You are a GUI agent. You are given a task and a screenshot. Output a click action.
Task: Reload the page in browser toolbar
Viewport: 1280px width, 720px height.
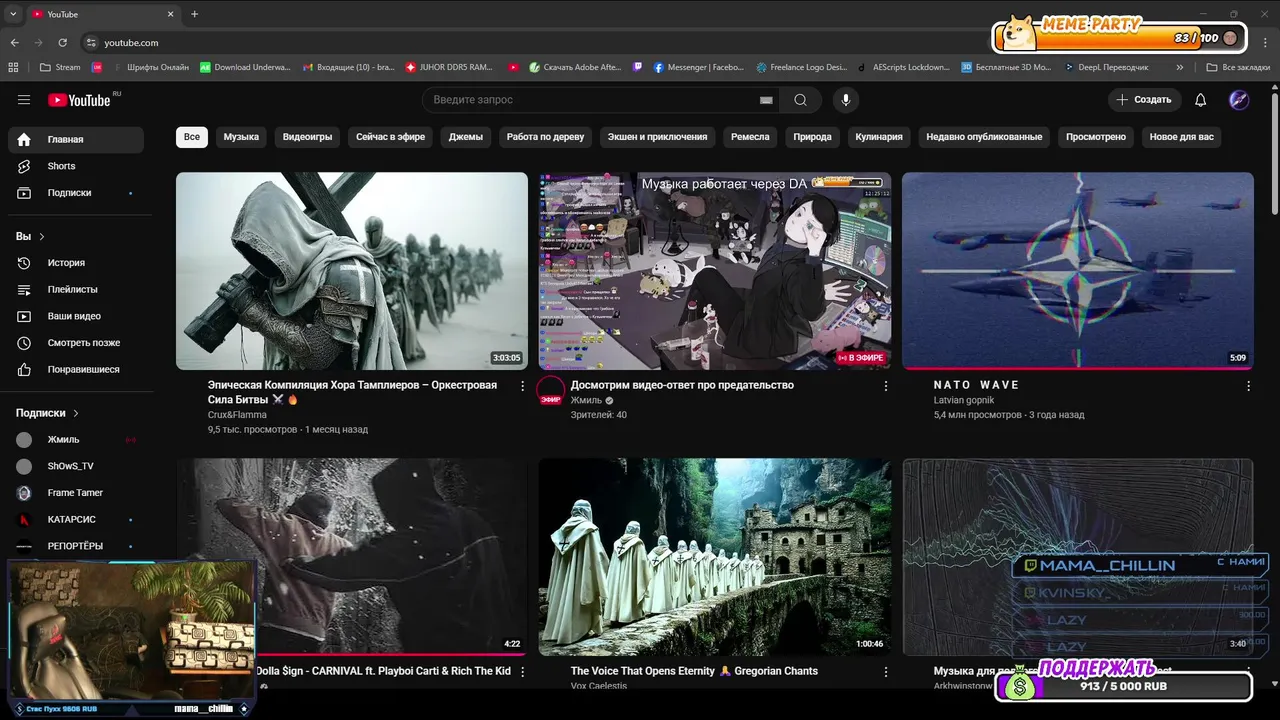pyautogui.click(x=62, y=43)
